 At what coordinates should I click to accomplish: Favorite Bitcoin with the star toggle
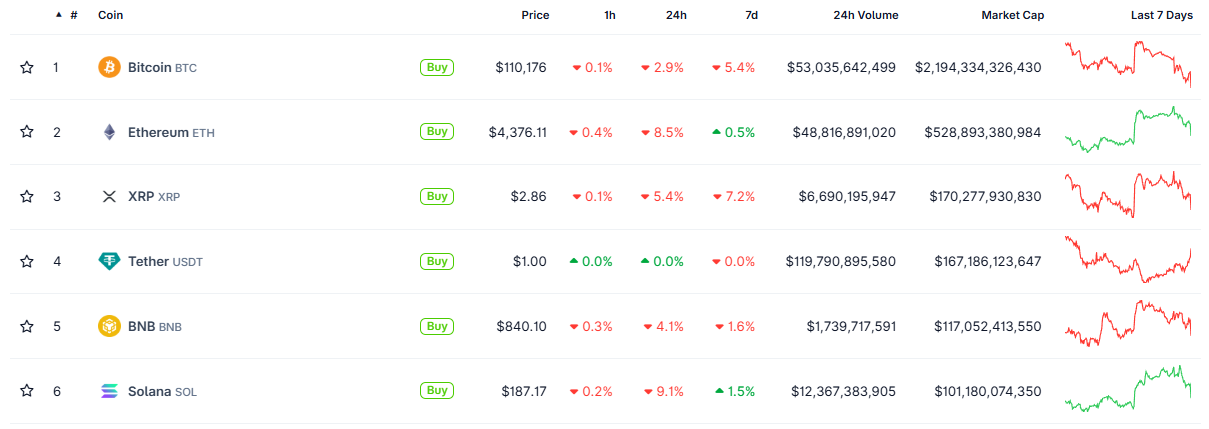27,67
